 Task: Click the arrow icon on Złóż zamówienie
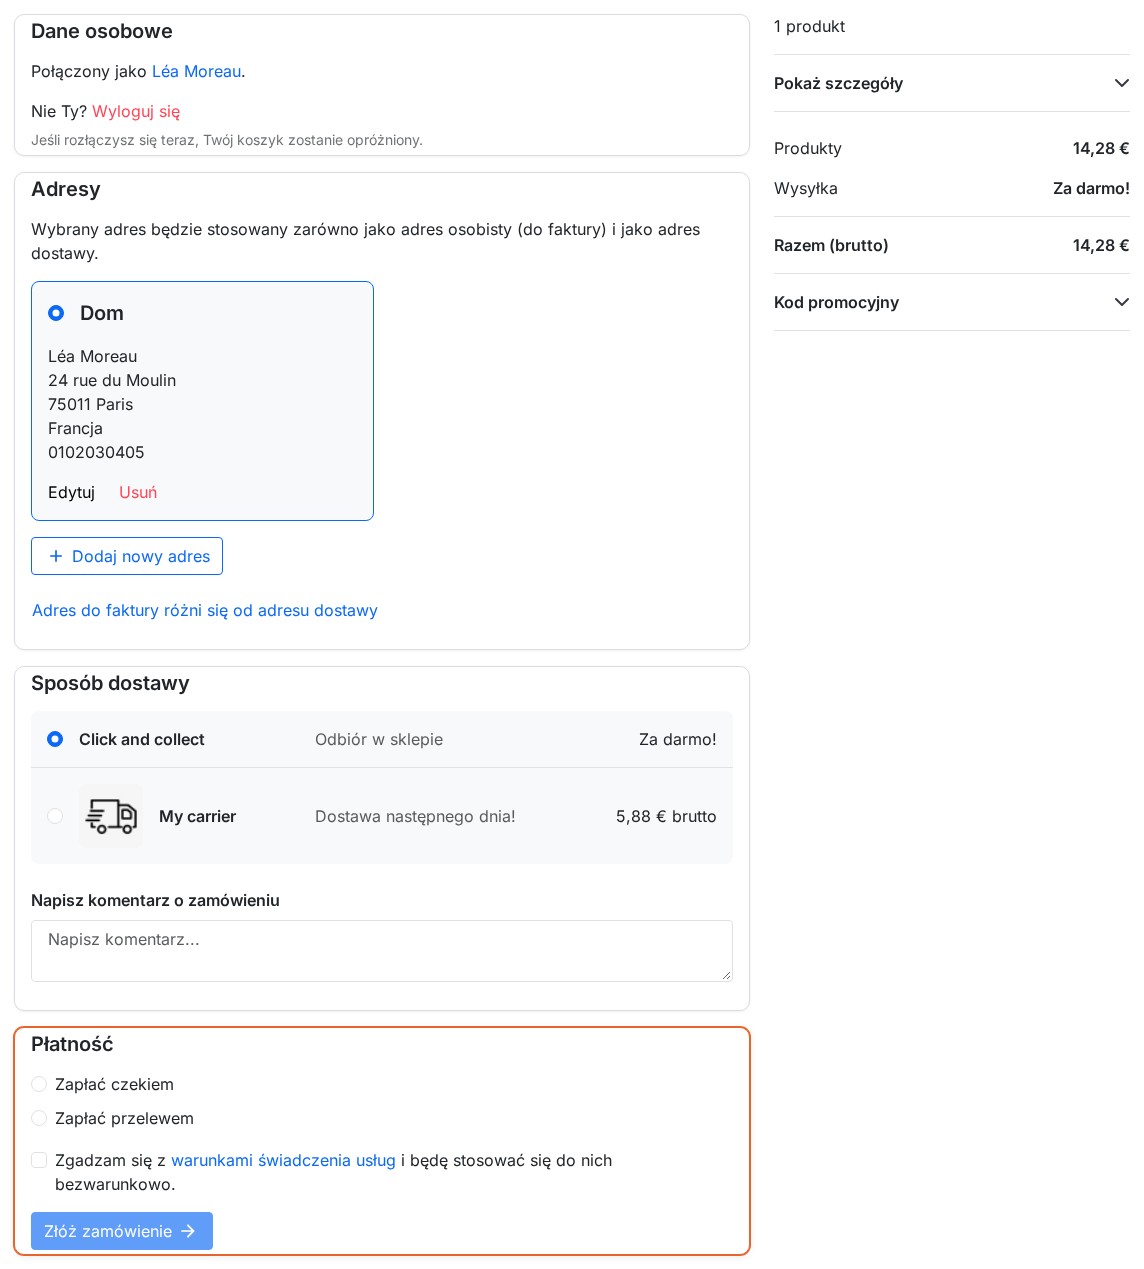(188, 1231)
